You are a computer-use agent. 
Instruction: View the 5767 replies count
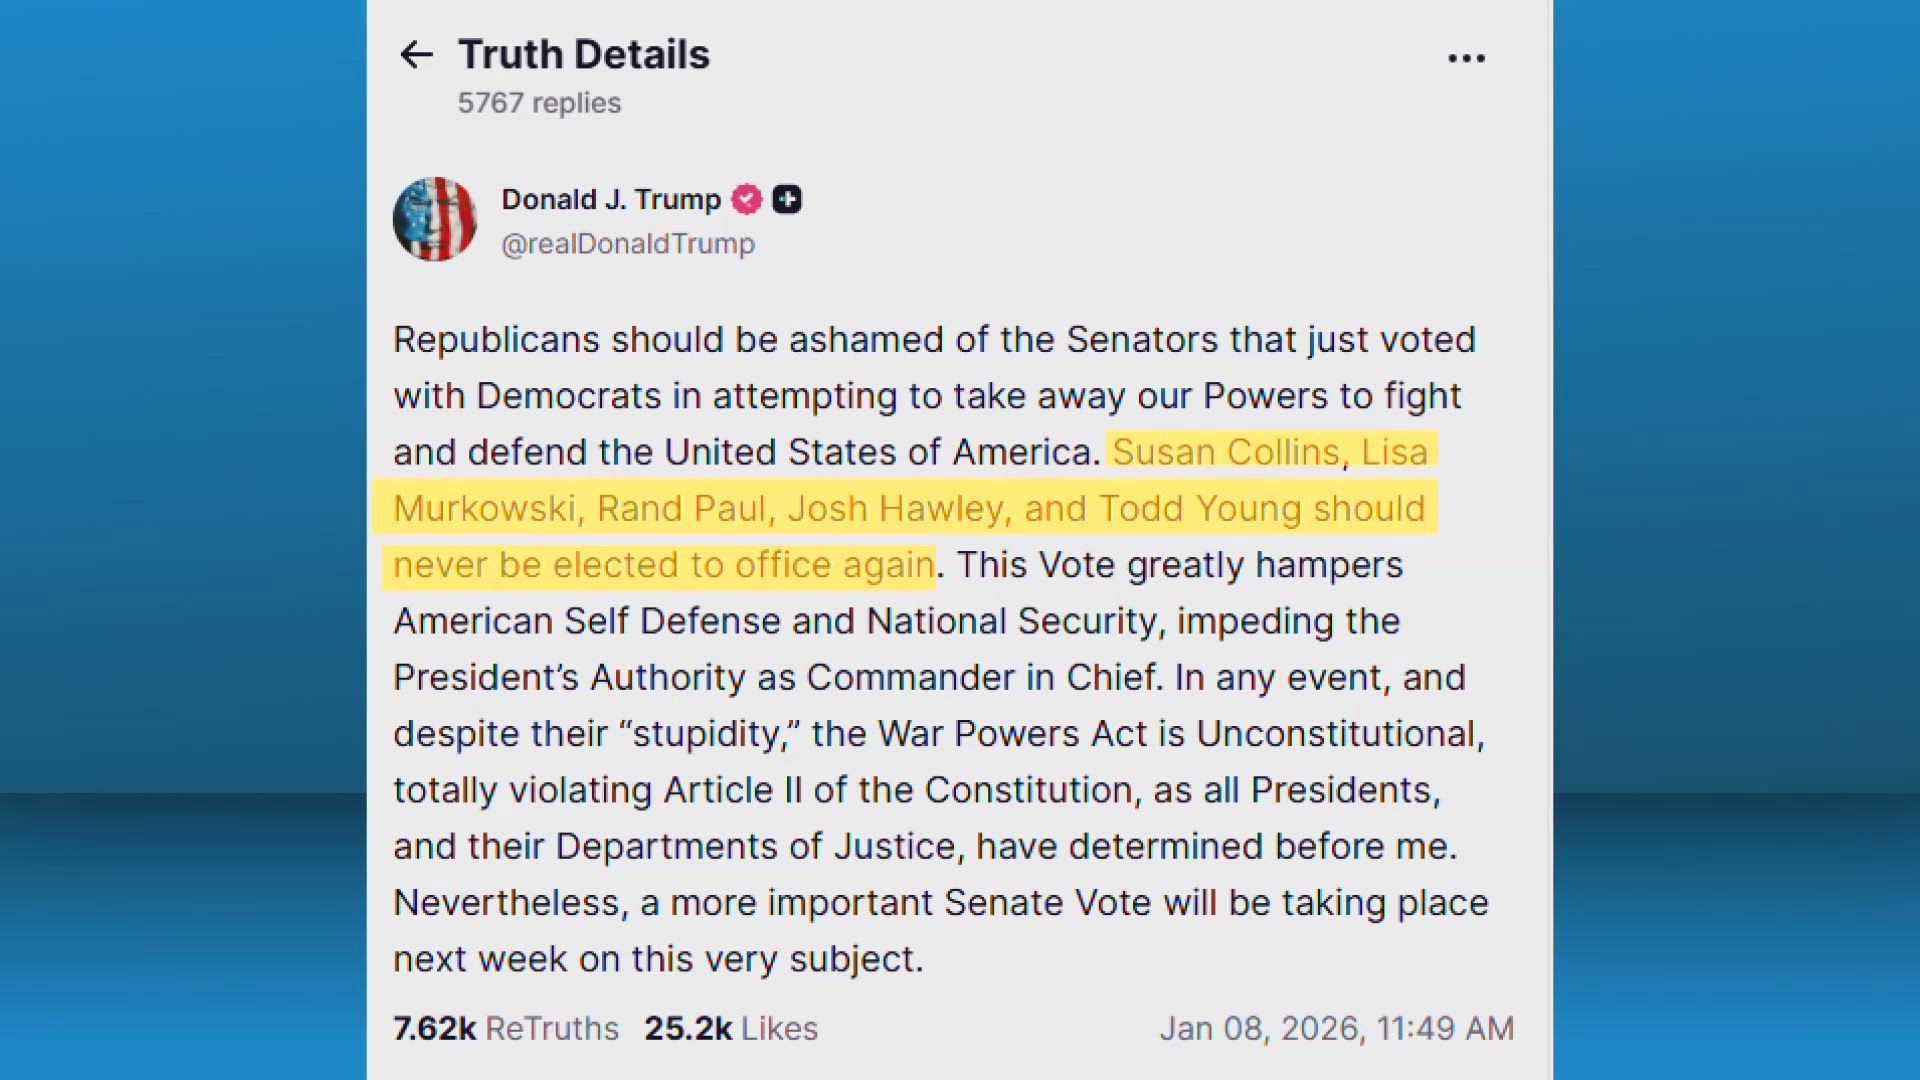pyautogui.click(x=539, y=103)
